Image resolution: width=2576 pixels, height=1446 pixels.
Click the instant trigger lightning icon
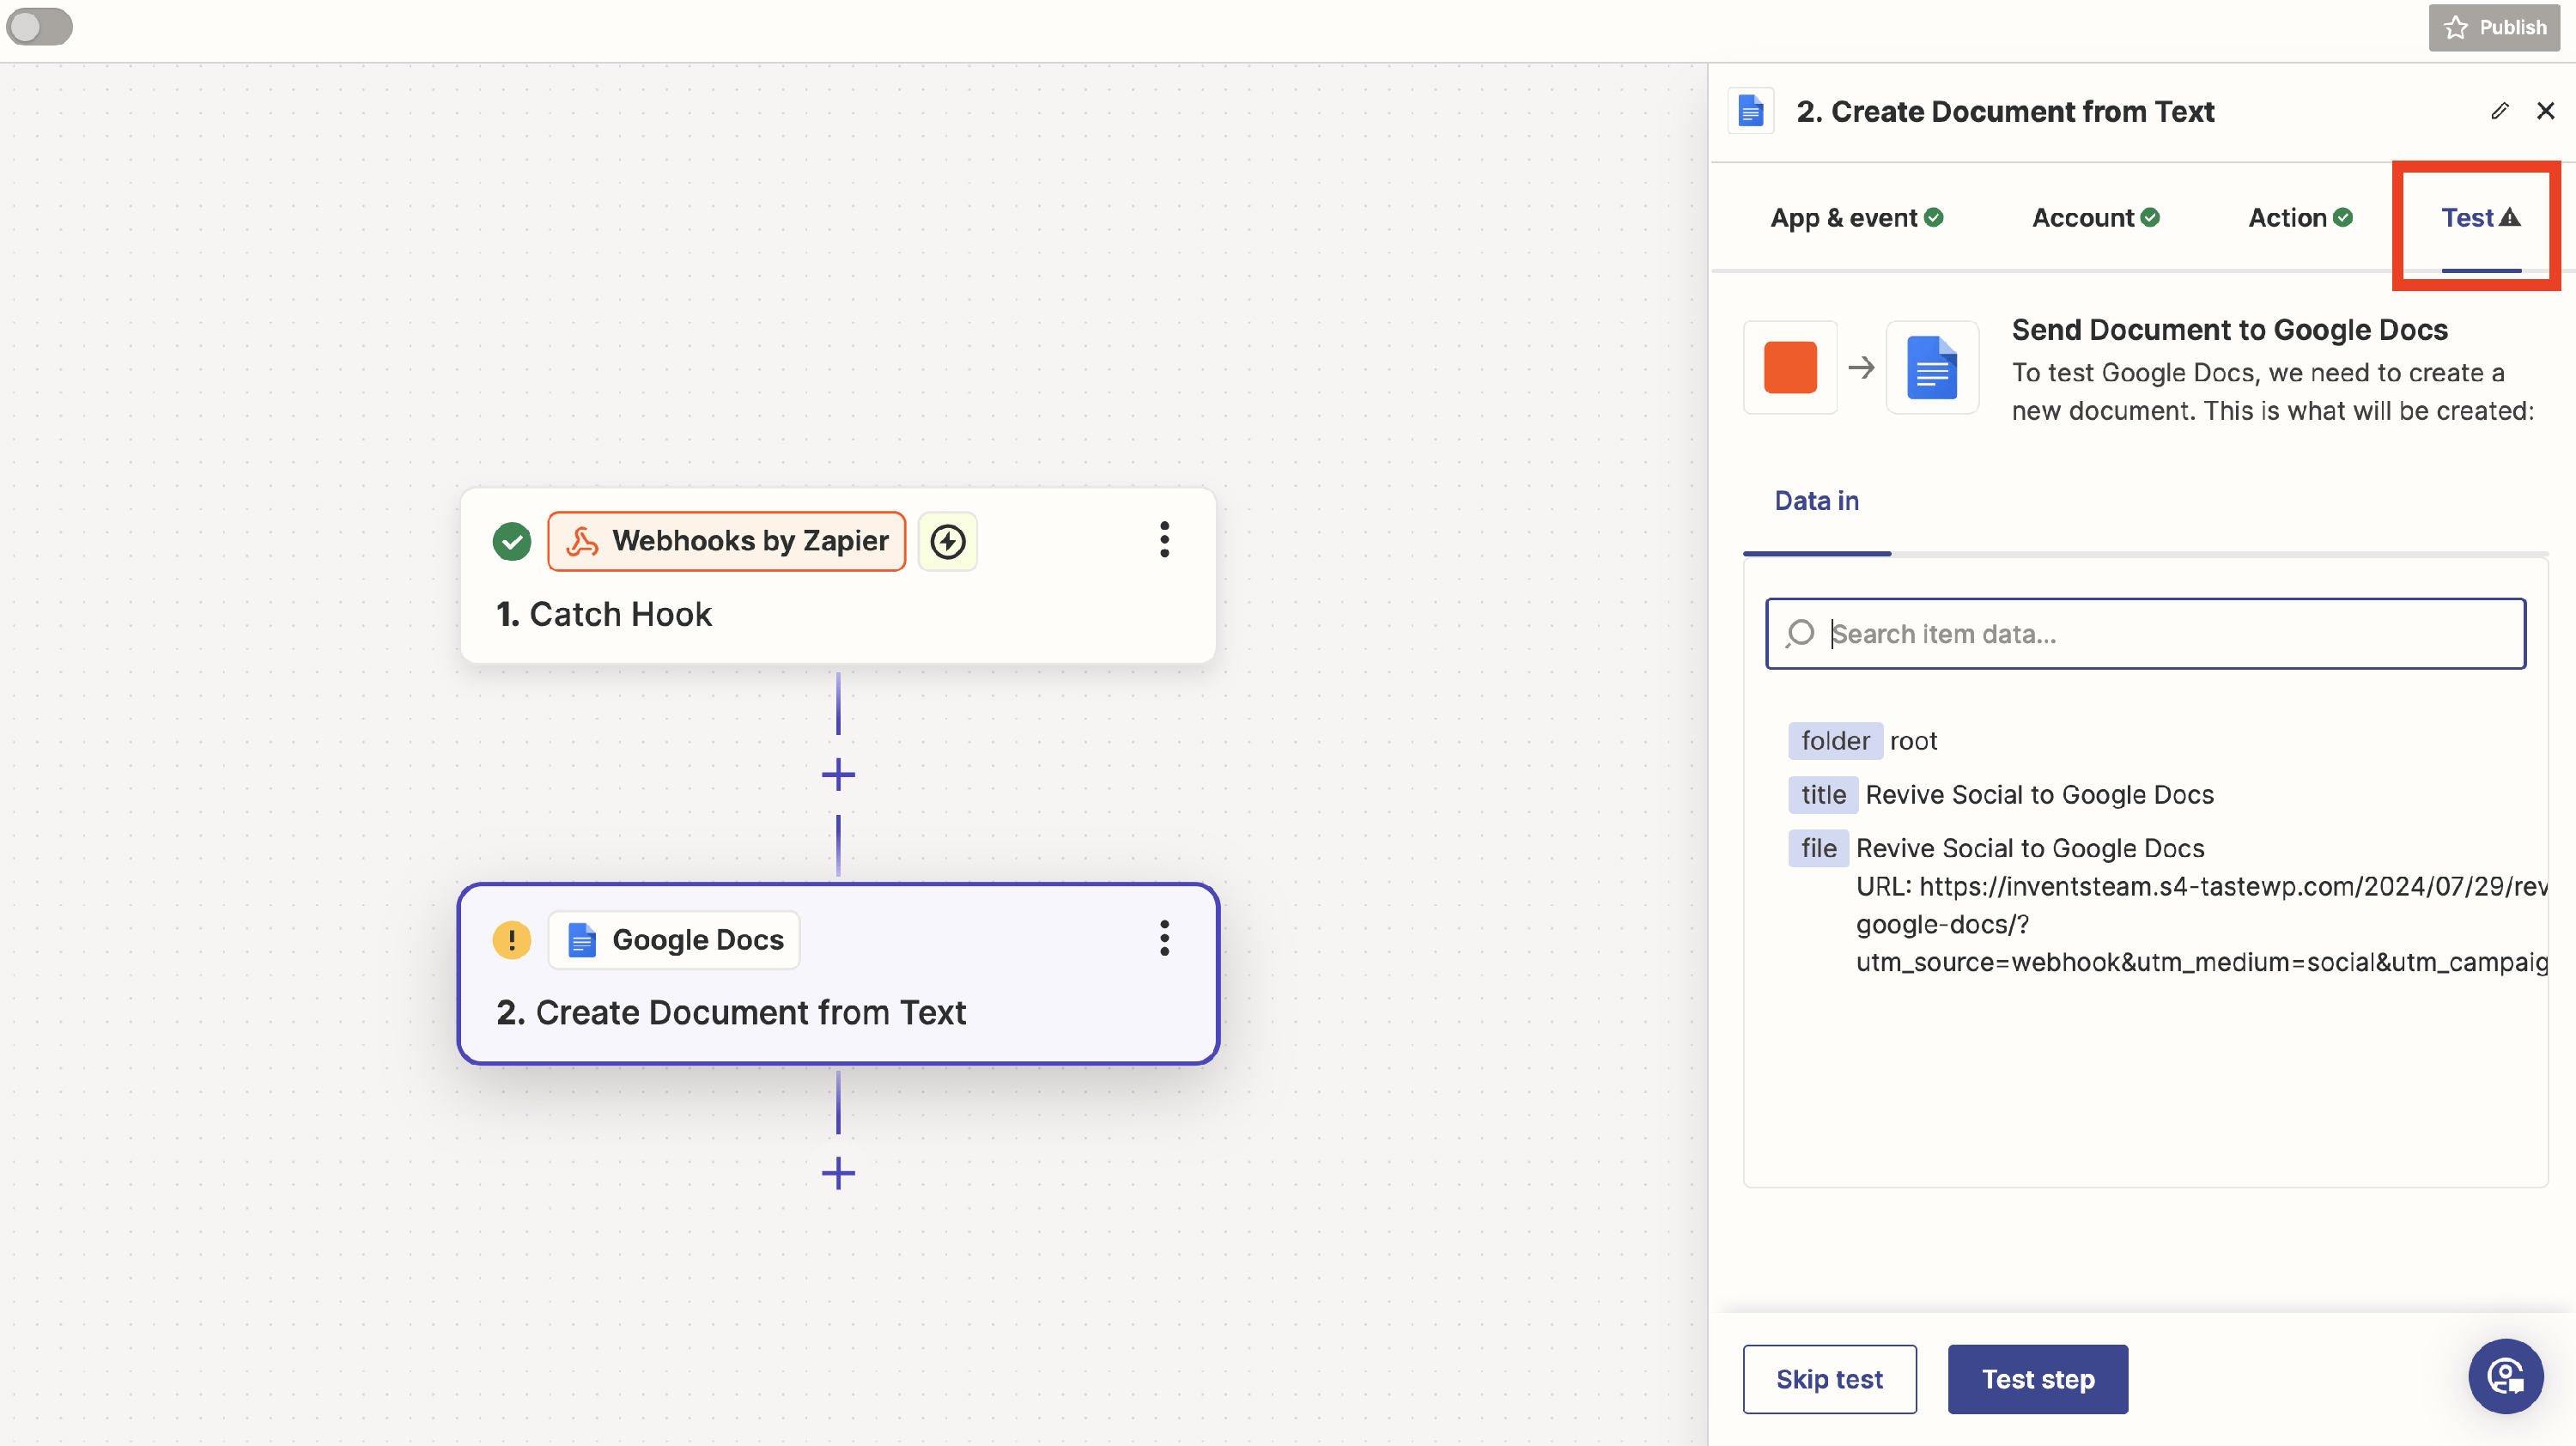pyautogui.click(x=947, y=542)
